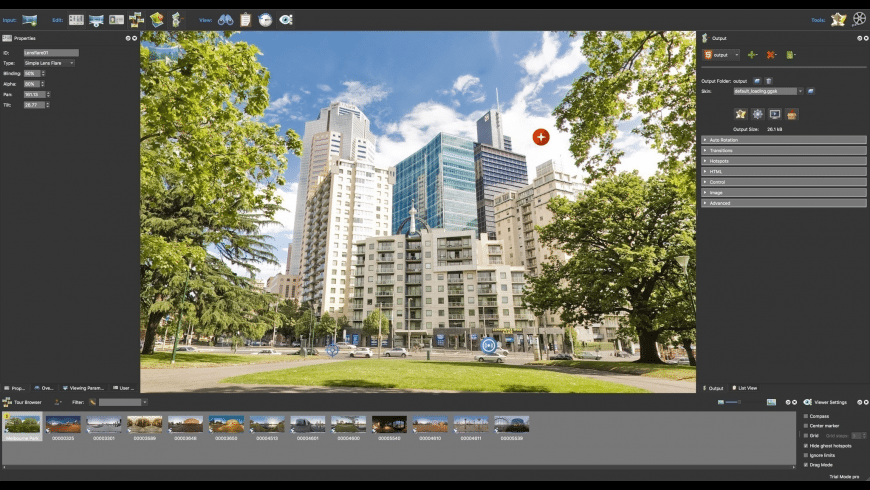Click the Edit Skin star icon in the Output panel
This screenshot has height=490, width=870.
740,114
